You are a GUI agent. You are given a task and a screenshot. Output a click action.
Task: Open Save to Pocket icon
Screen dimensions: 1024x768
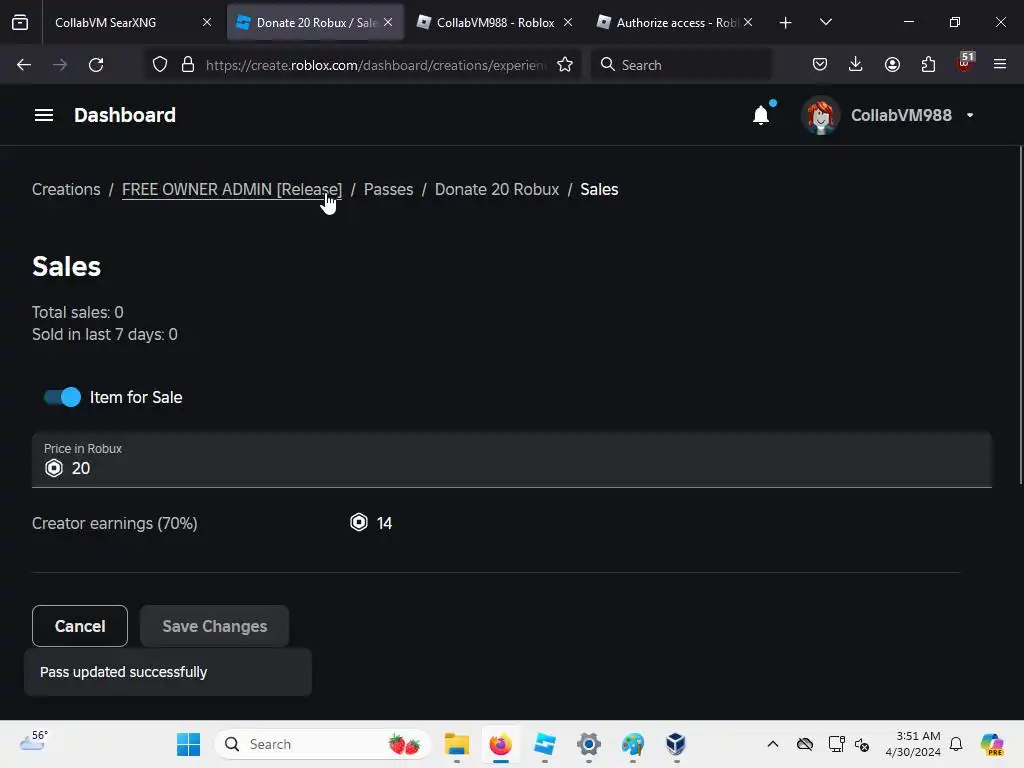pos(820,65)
